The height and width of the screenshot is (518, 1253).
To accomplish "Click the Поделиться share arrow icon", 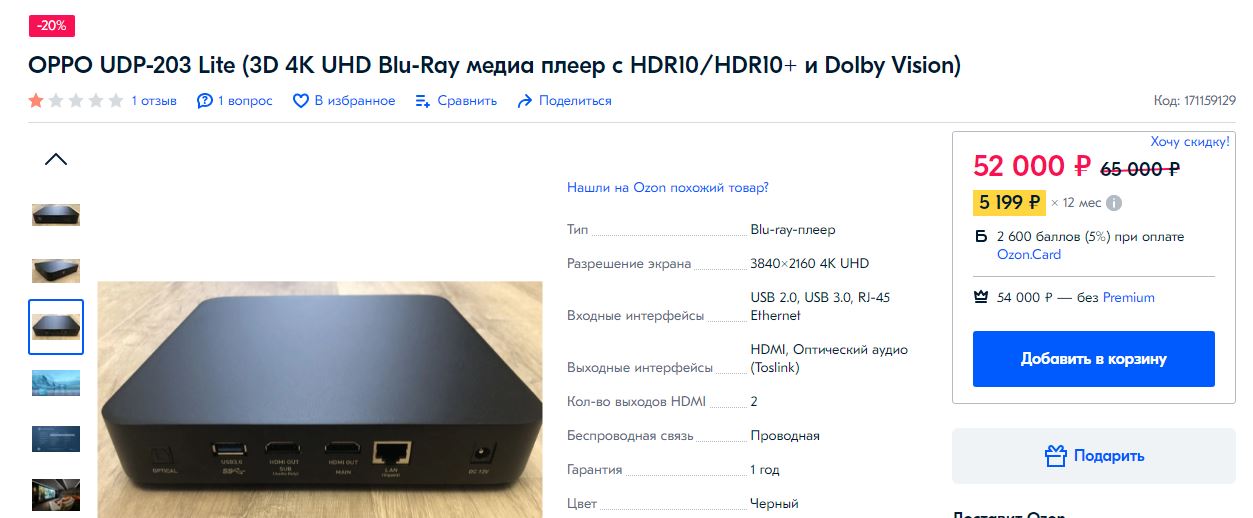I will 525,101.
